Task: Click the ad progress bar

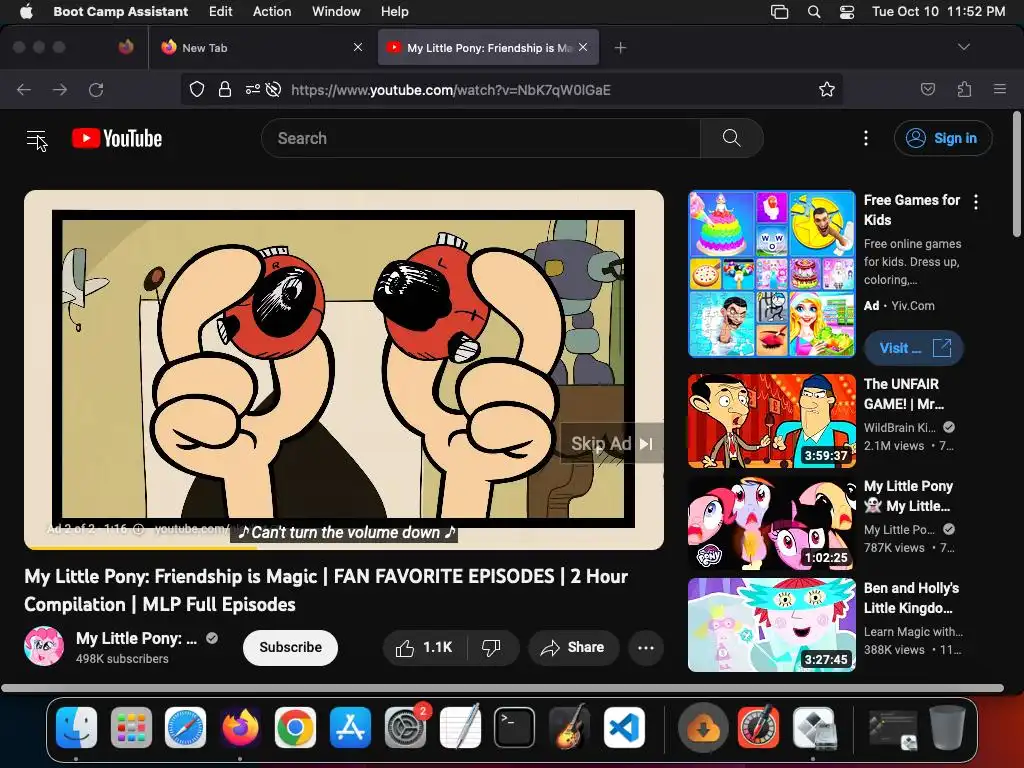Action: tap(344, 547)
